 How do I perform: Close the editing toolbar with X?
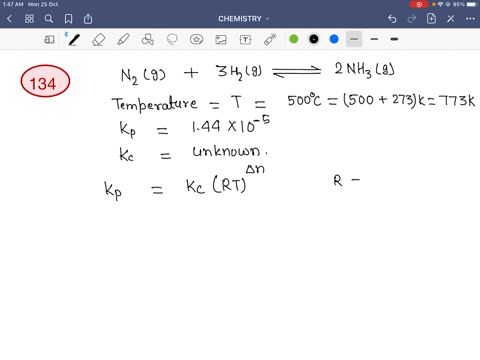click(x=451, y=19)
